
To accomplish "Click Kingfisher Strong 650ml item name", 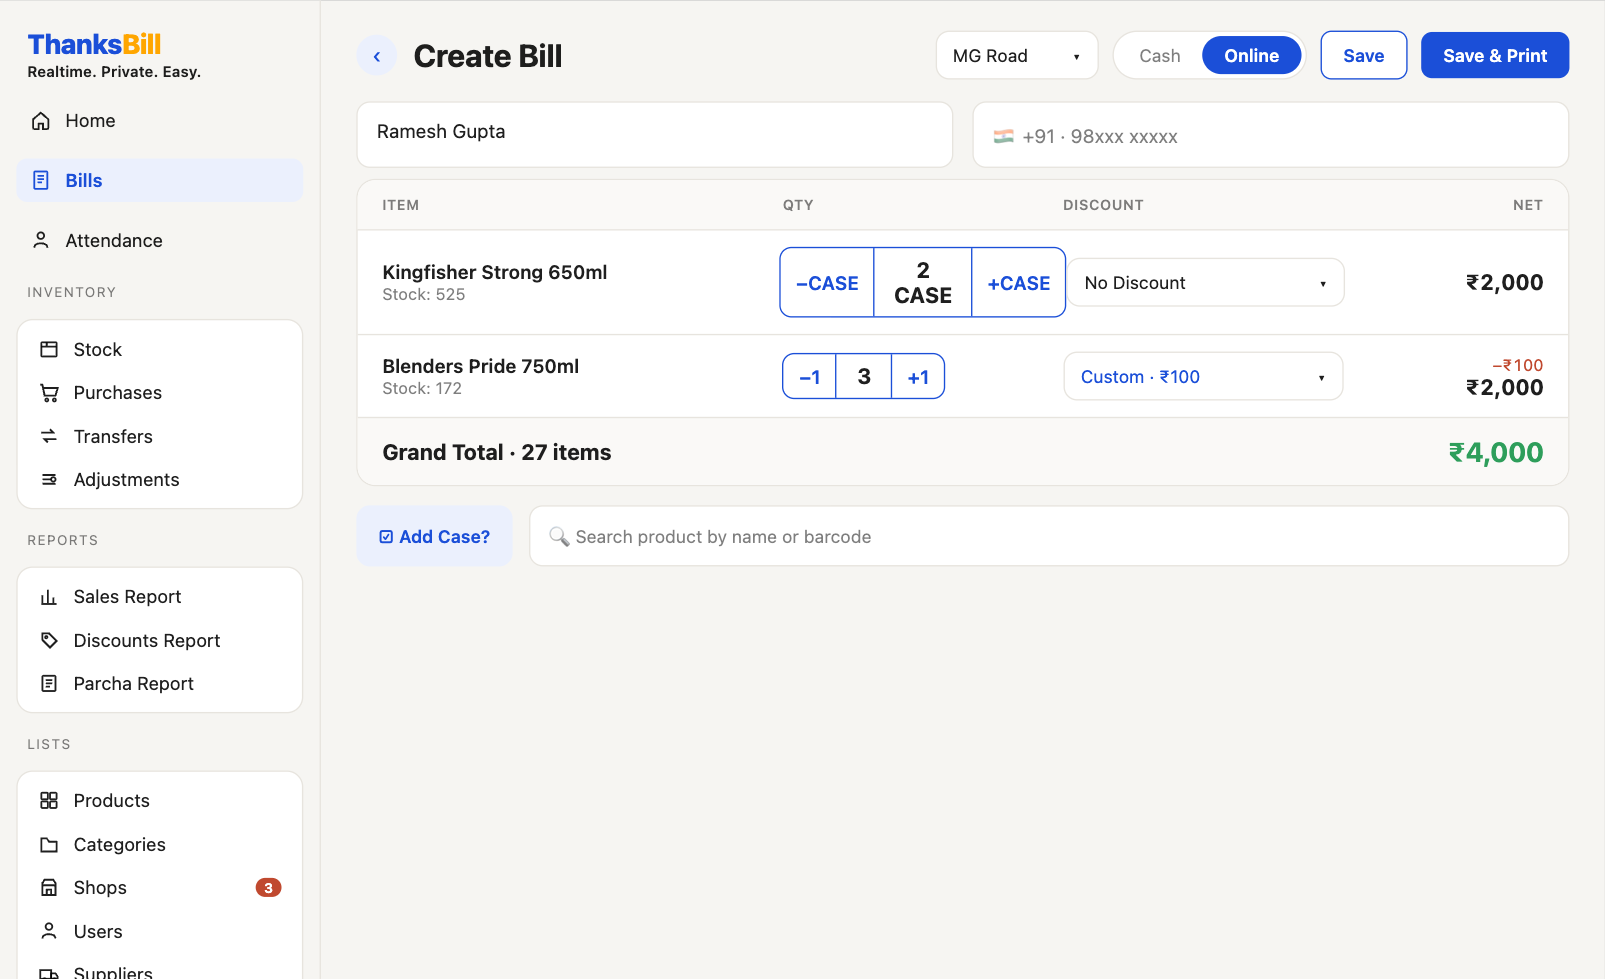I will click(x=495, y=272).
